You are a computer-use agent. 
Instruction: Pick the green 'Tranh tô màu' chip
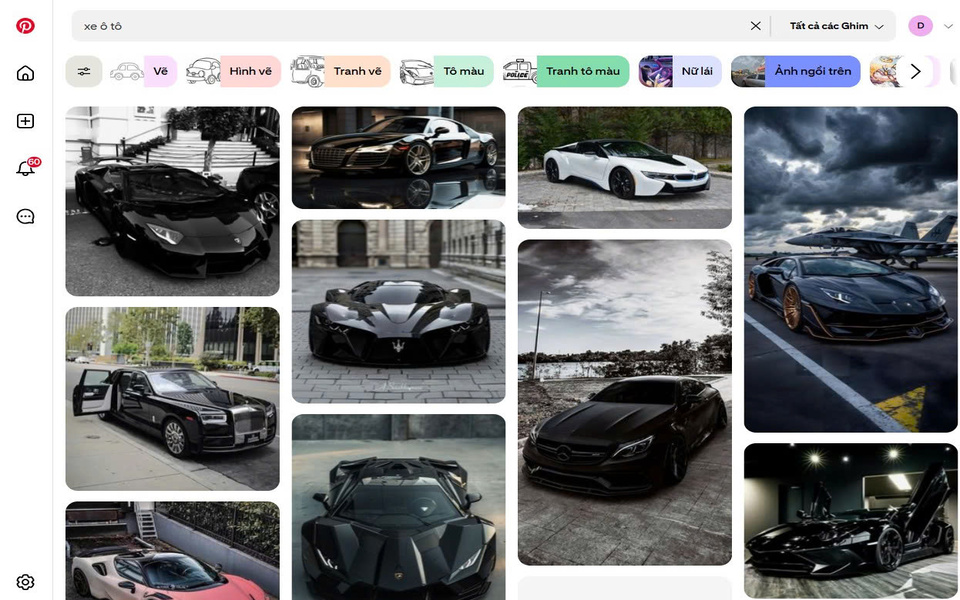click(566, 71)
